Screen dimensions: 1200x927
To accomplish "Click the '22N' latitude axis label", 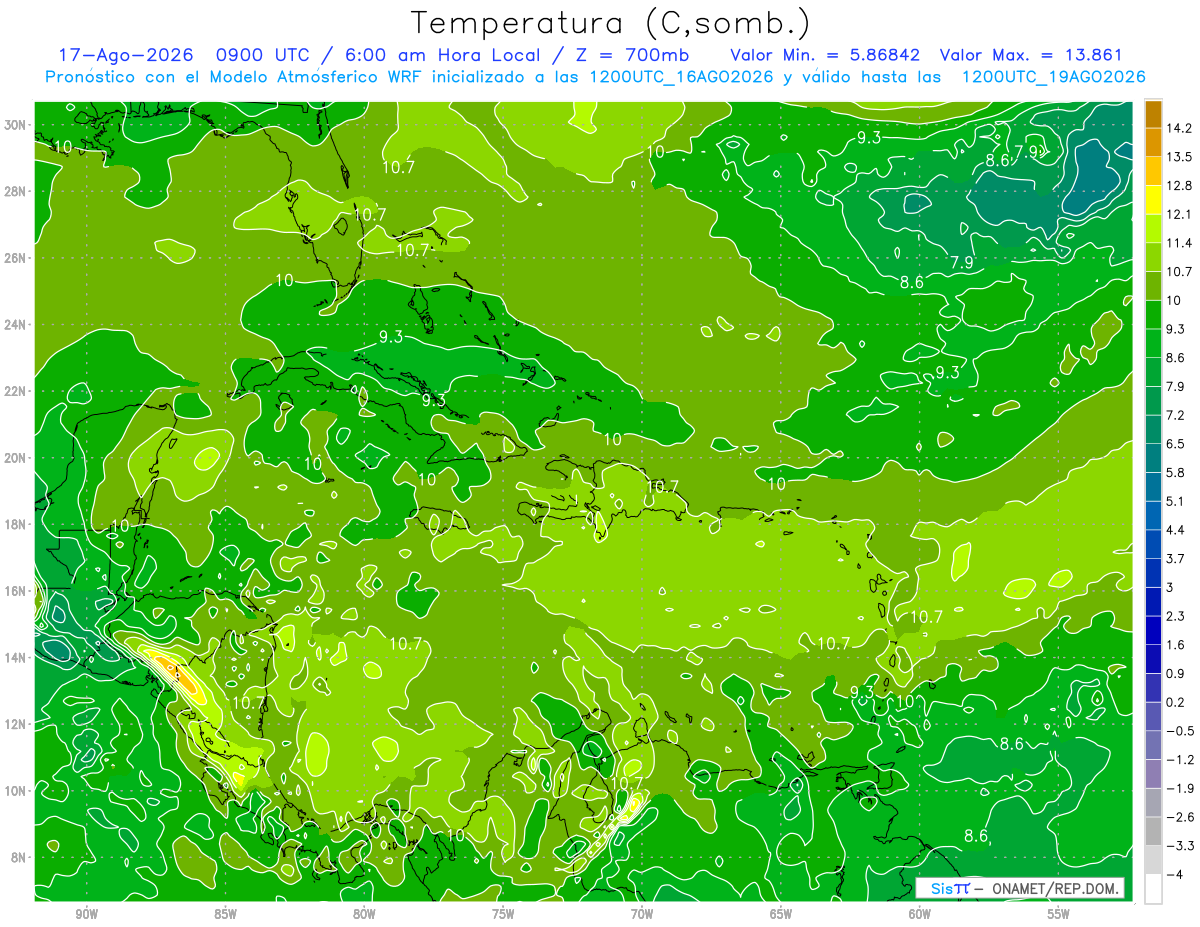I will [x=17, y=391].
